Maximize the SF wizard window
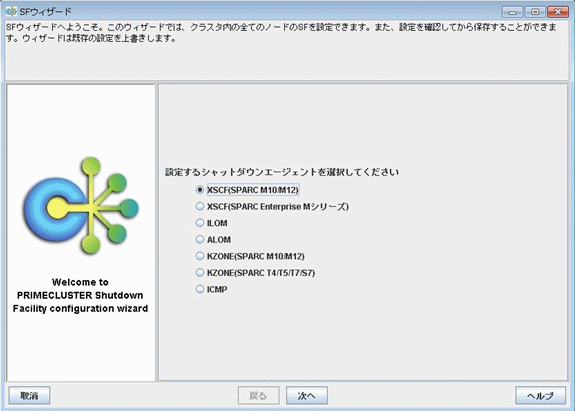This screenshot has height=411, width=575. point(535,12)
